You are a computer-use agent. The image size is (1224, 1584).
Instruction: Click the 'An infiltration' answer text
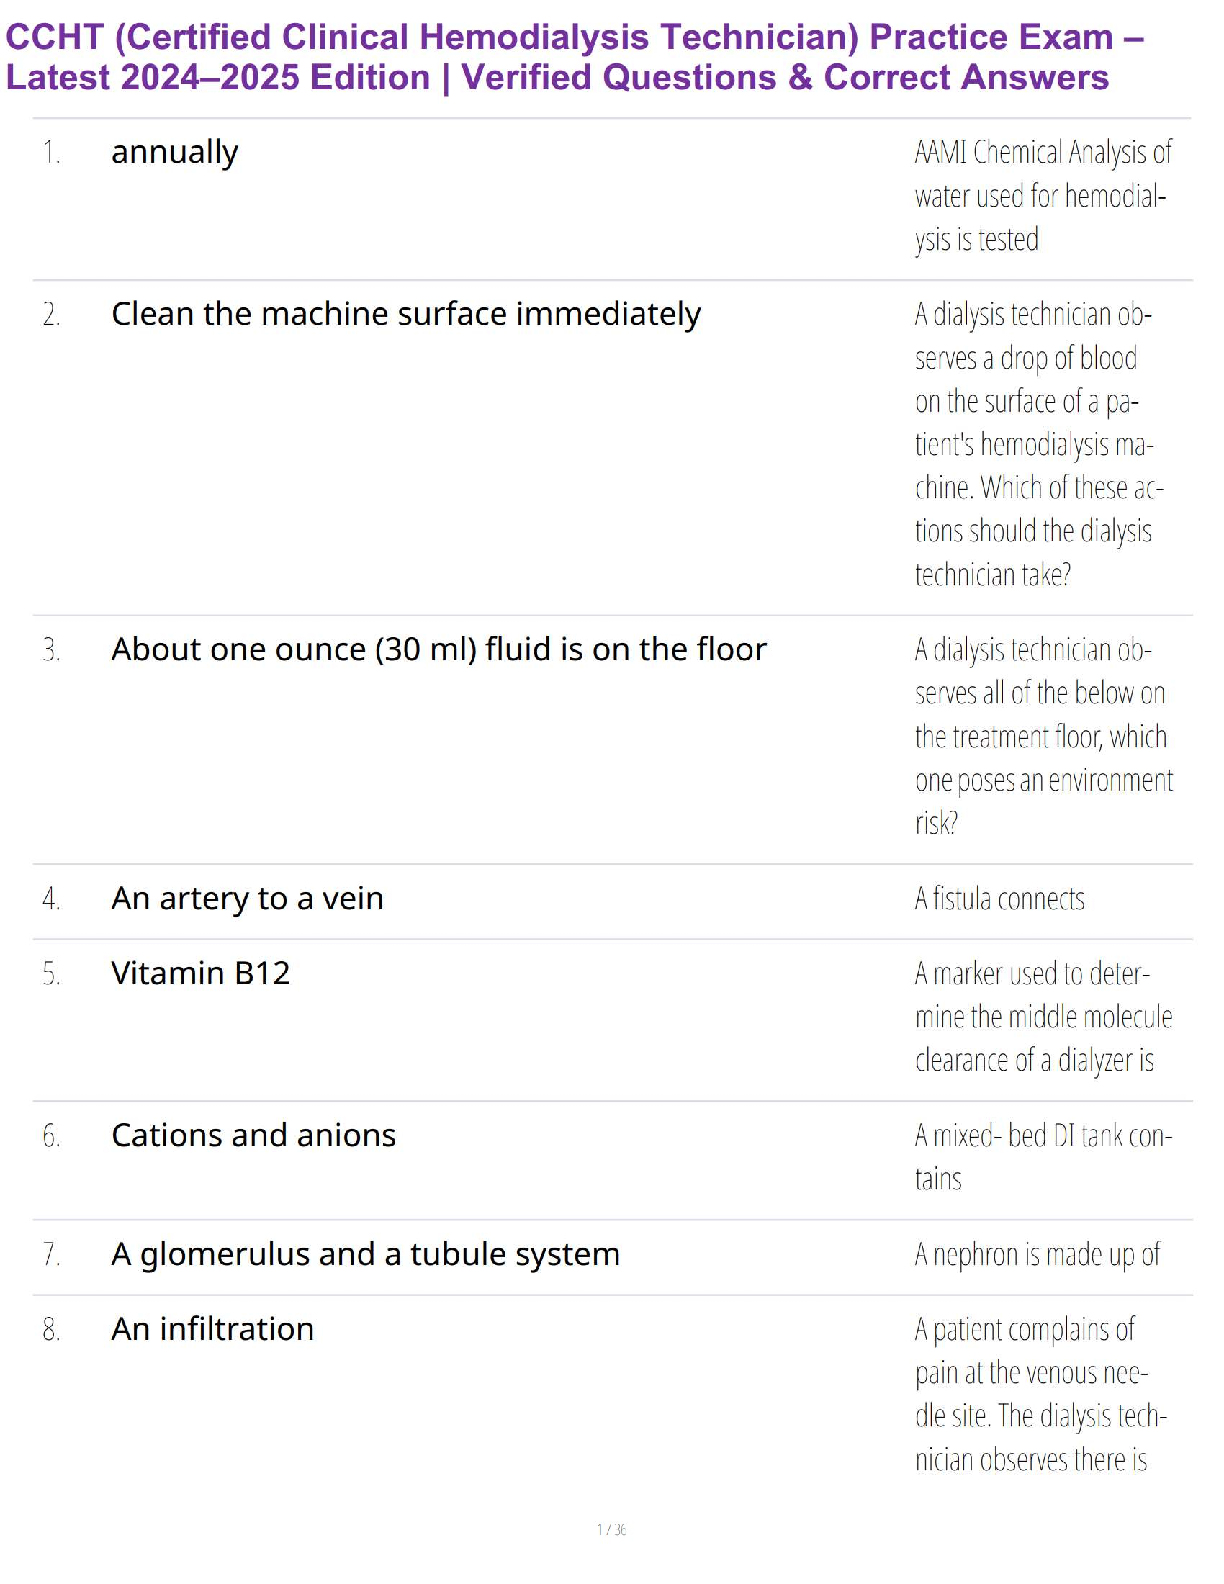(x=212, y=1329)
